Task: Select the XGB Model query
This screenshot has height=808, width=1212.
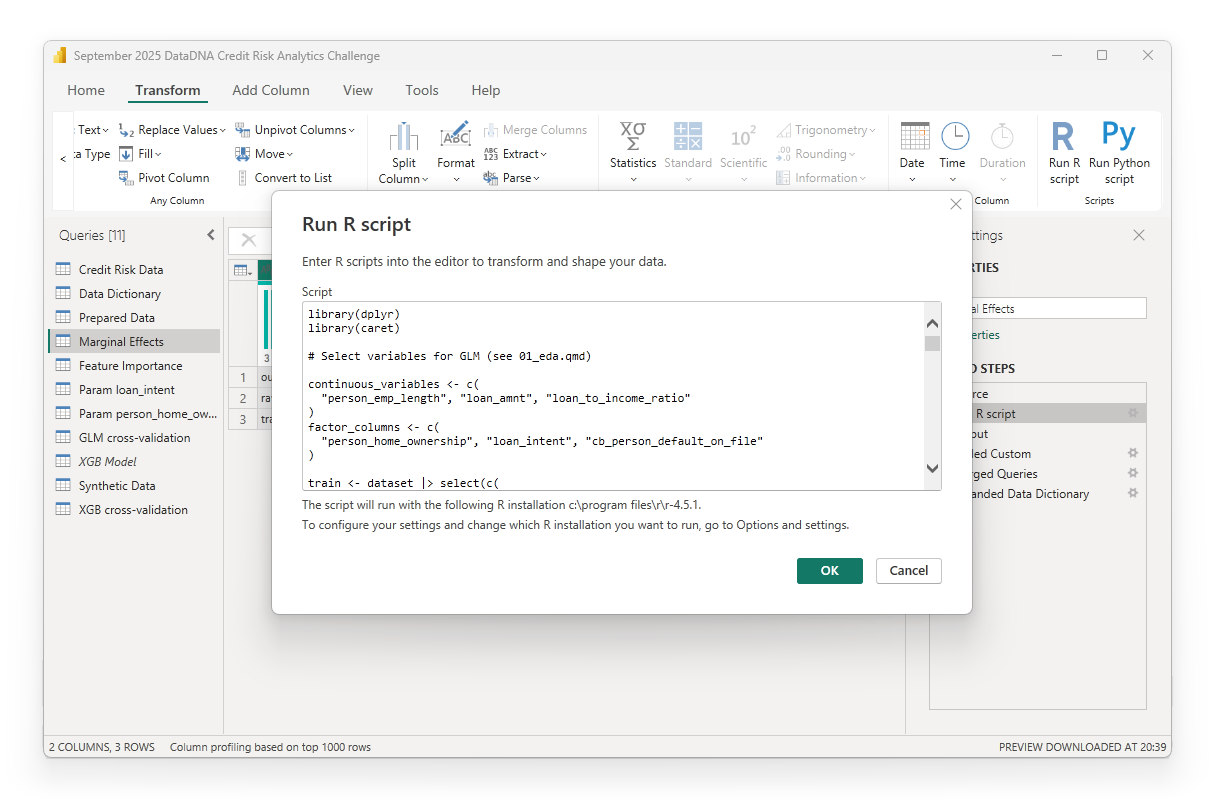Action: pyautogui.click(x=108, y=462)
